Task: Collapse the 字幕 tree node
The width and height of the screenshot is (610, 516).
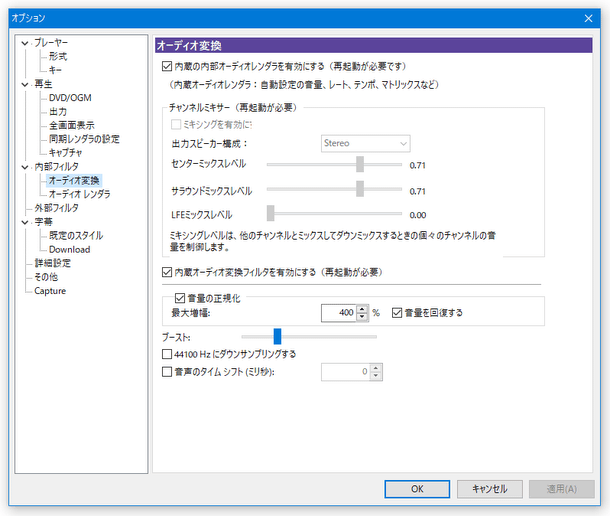Action: [x=24, y=221]
